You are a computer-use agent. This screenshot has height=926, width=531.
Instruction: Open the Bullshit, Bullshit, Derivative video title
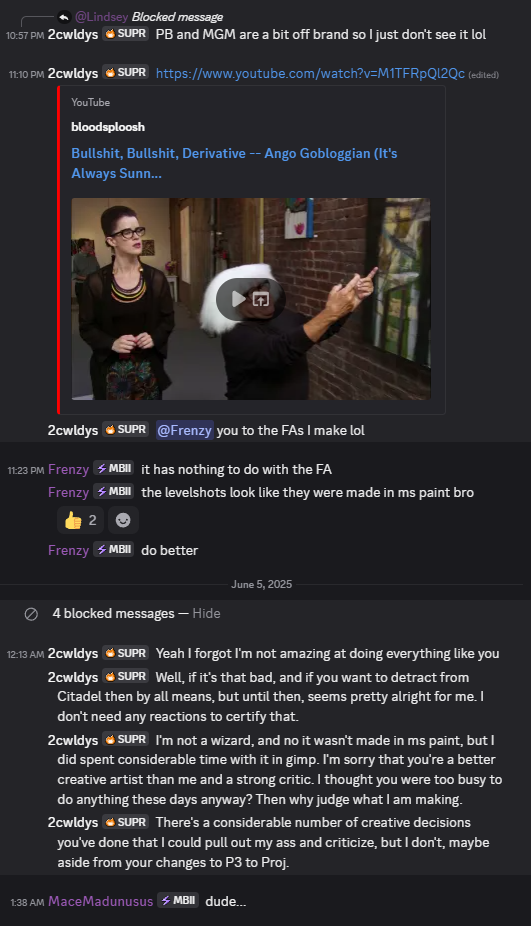coord(234,163)
